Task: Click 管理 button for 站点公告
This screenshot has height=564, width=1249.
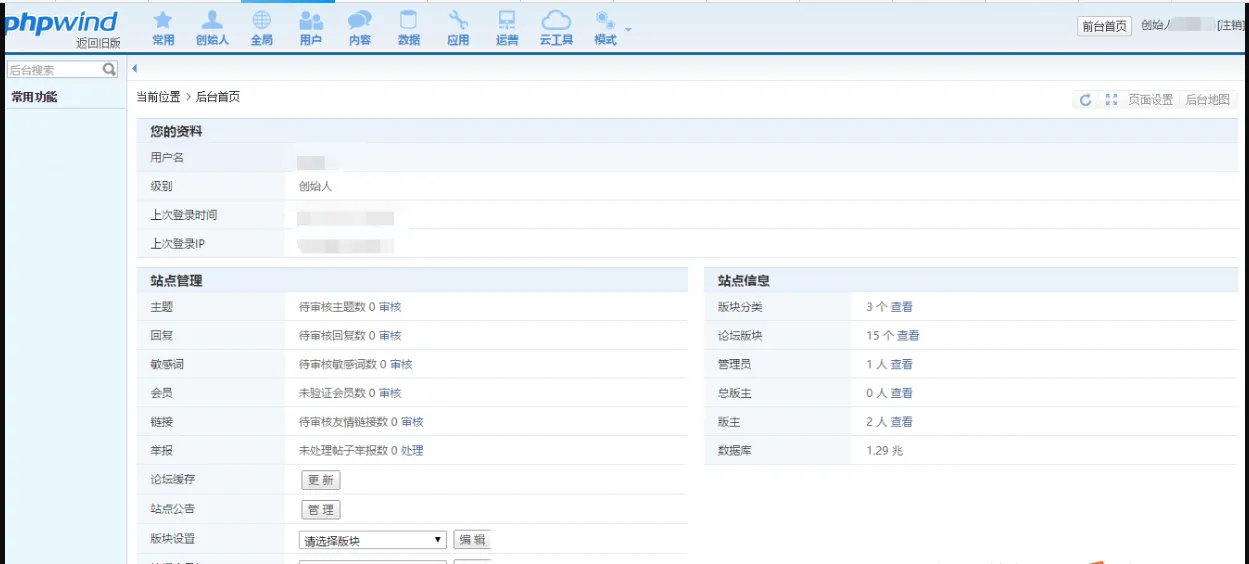Action: pyautogui.click(x=320, y=510)
